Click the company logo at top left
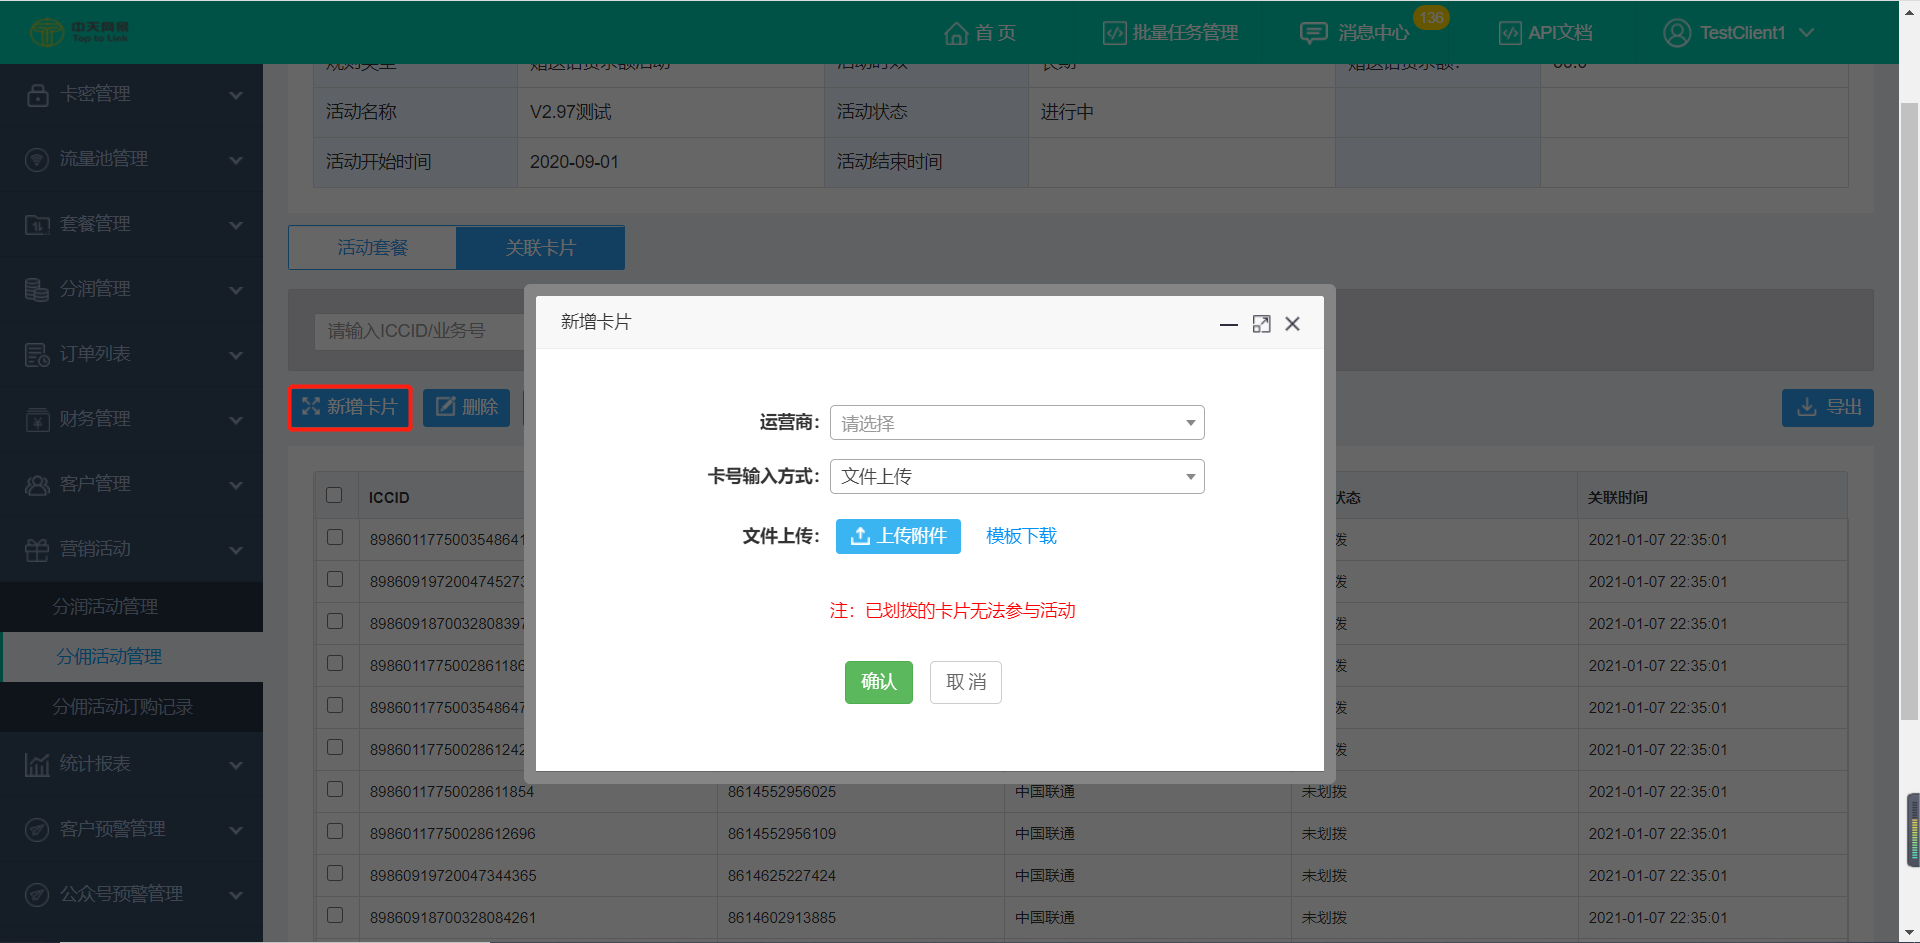Screen dimensions: 1920x943 pyautogui.click(x=78, y=32)
